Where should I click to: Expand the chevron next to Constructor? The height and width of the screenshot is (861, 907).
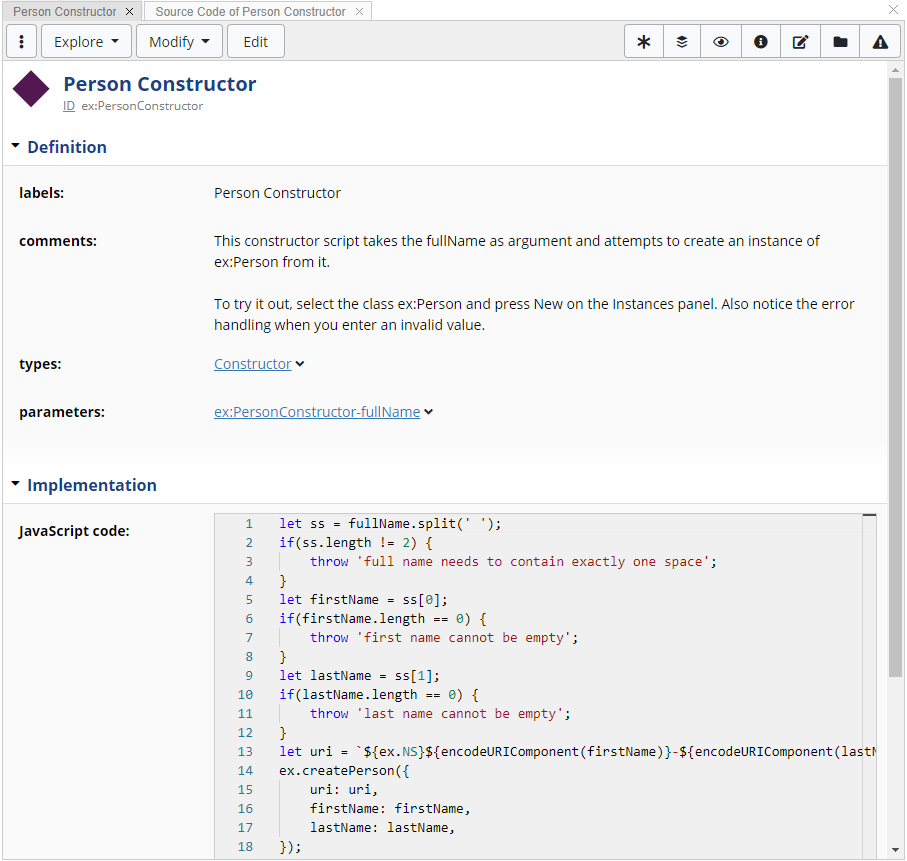click(x=300, y=364)
